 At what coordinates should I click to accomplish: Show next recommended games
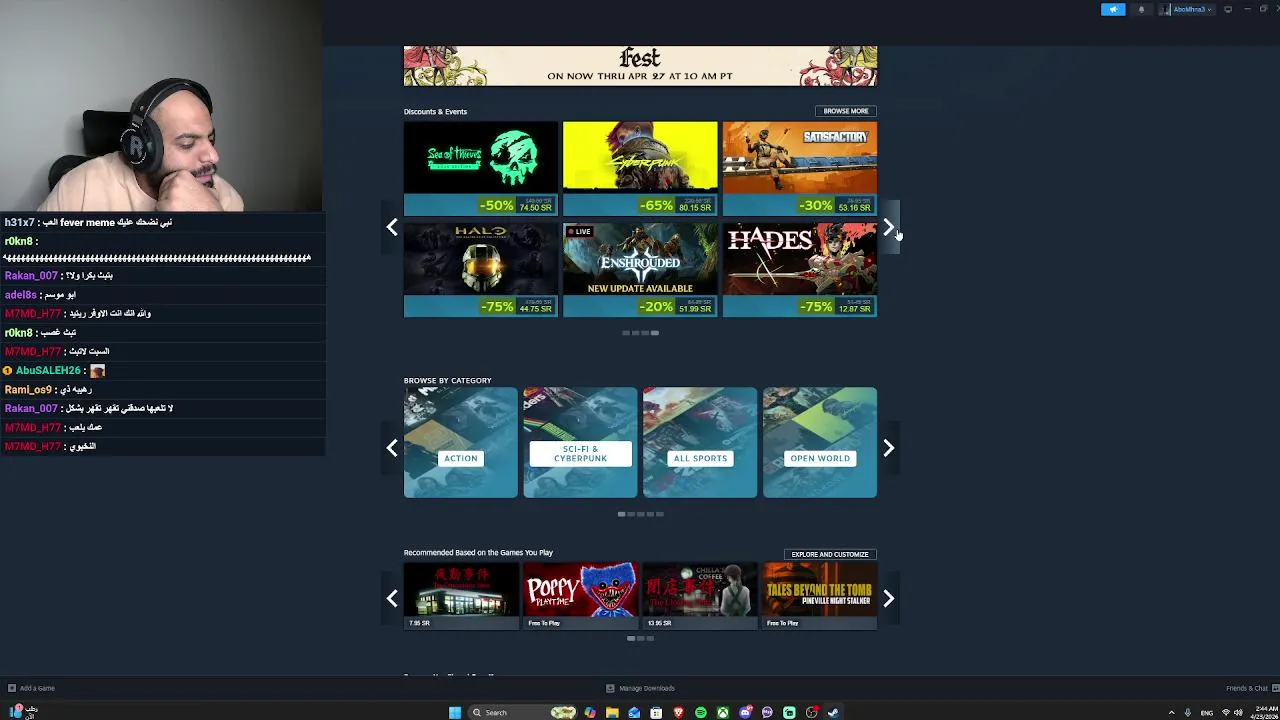tap(888, 598)
